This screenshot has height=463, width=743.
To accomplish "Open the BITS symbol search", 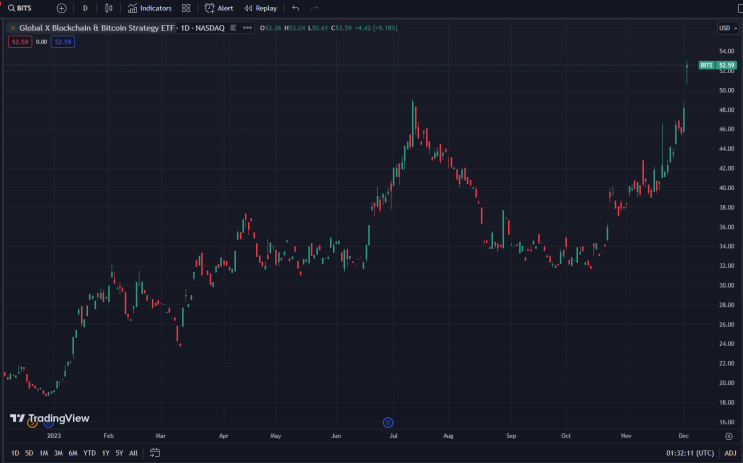I will [20, 8].
